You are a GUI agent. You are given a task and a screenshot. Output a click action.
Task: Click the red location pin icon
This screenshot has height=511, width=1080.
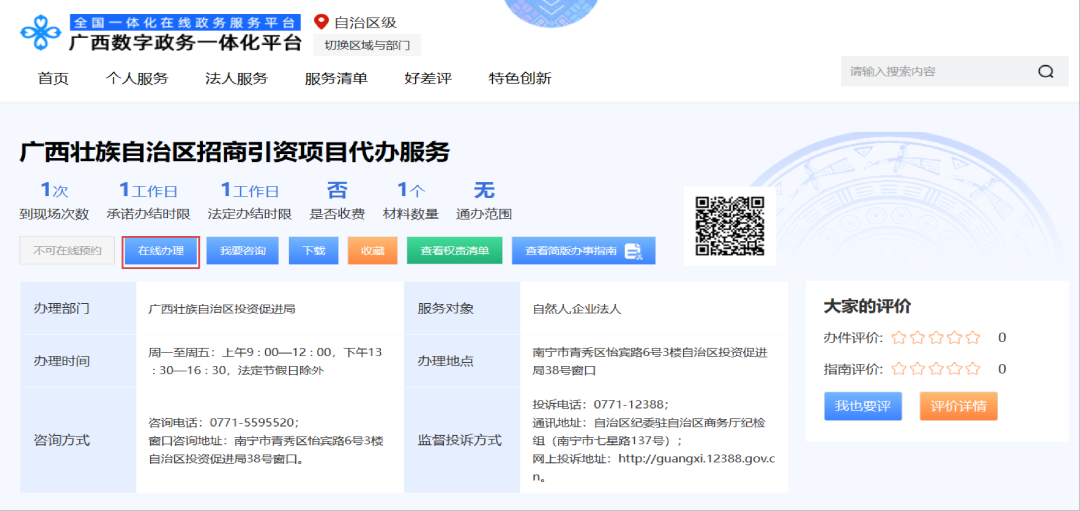pos(321,21)
